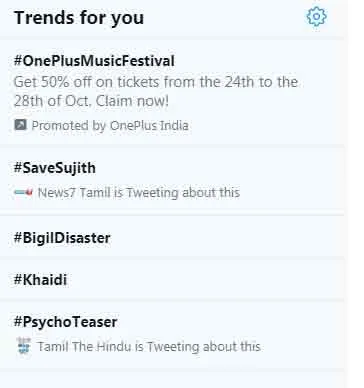Click News7 Tamil avatar icon
364x388 pixels.
pos(23,192)
